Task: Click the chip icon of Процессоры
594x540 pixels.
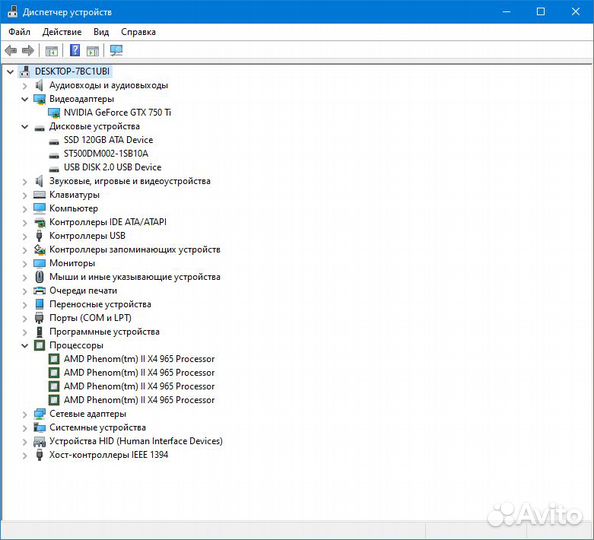Action: pos(39,345)
